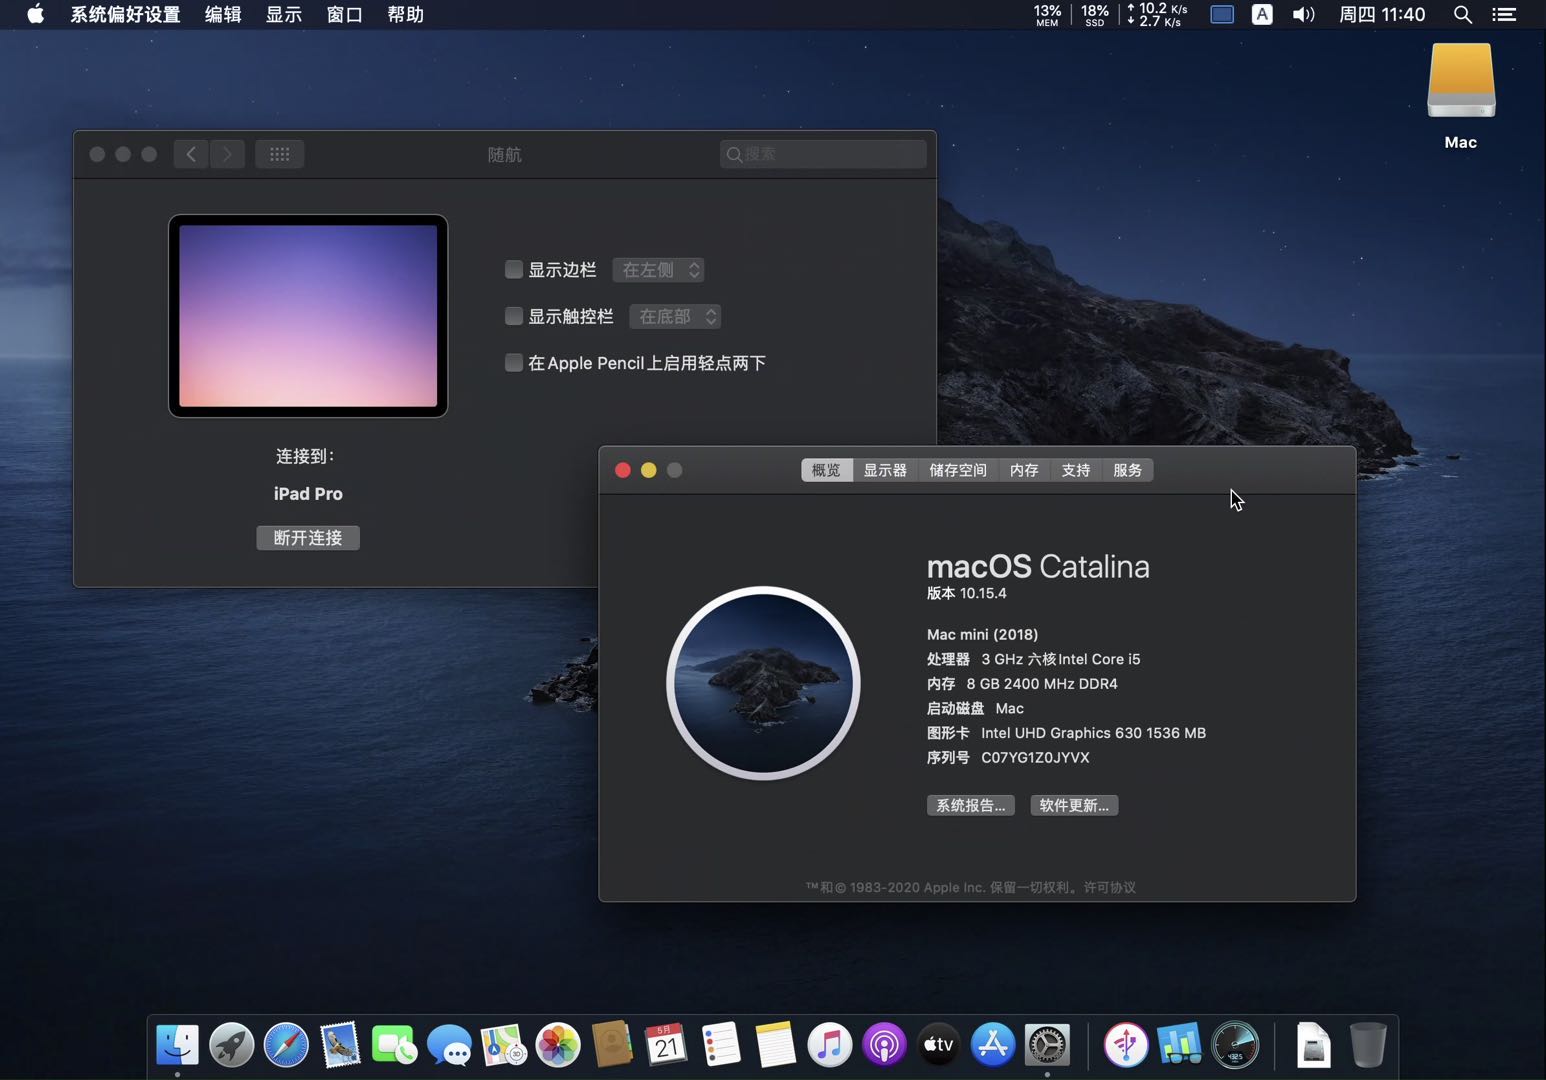
Task: Open Music app in the Dock
Action: click(x=830, y=1045)
